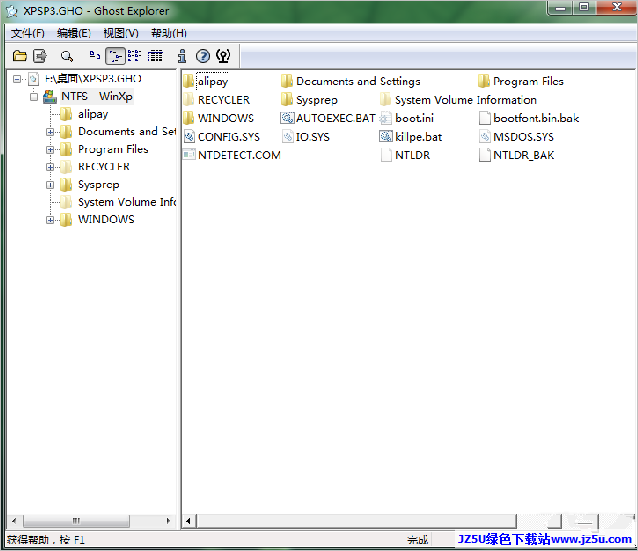Collapse the NTFS WinXp partition node
This screenshot has height=551, width=638.
click(34, 97)
